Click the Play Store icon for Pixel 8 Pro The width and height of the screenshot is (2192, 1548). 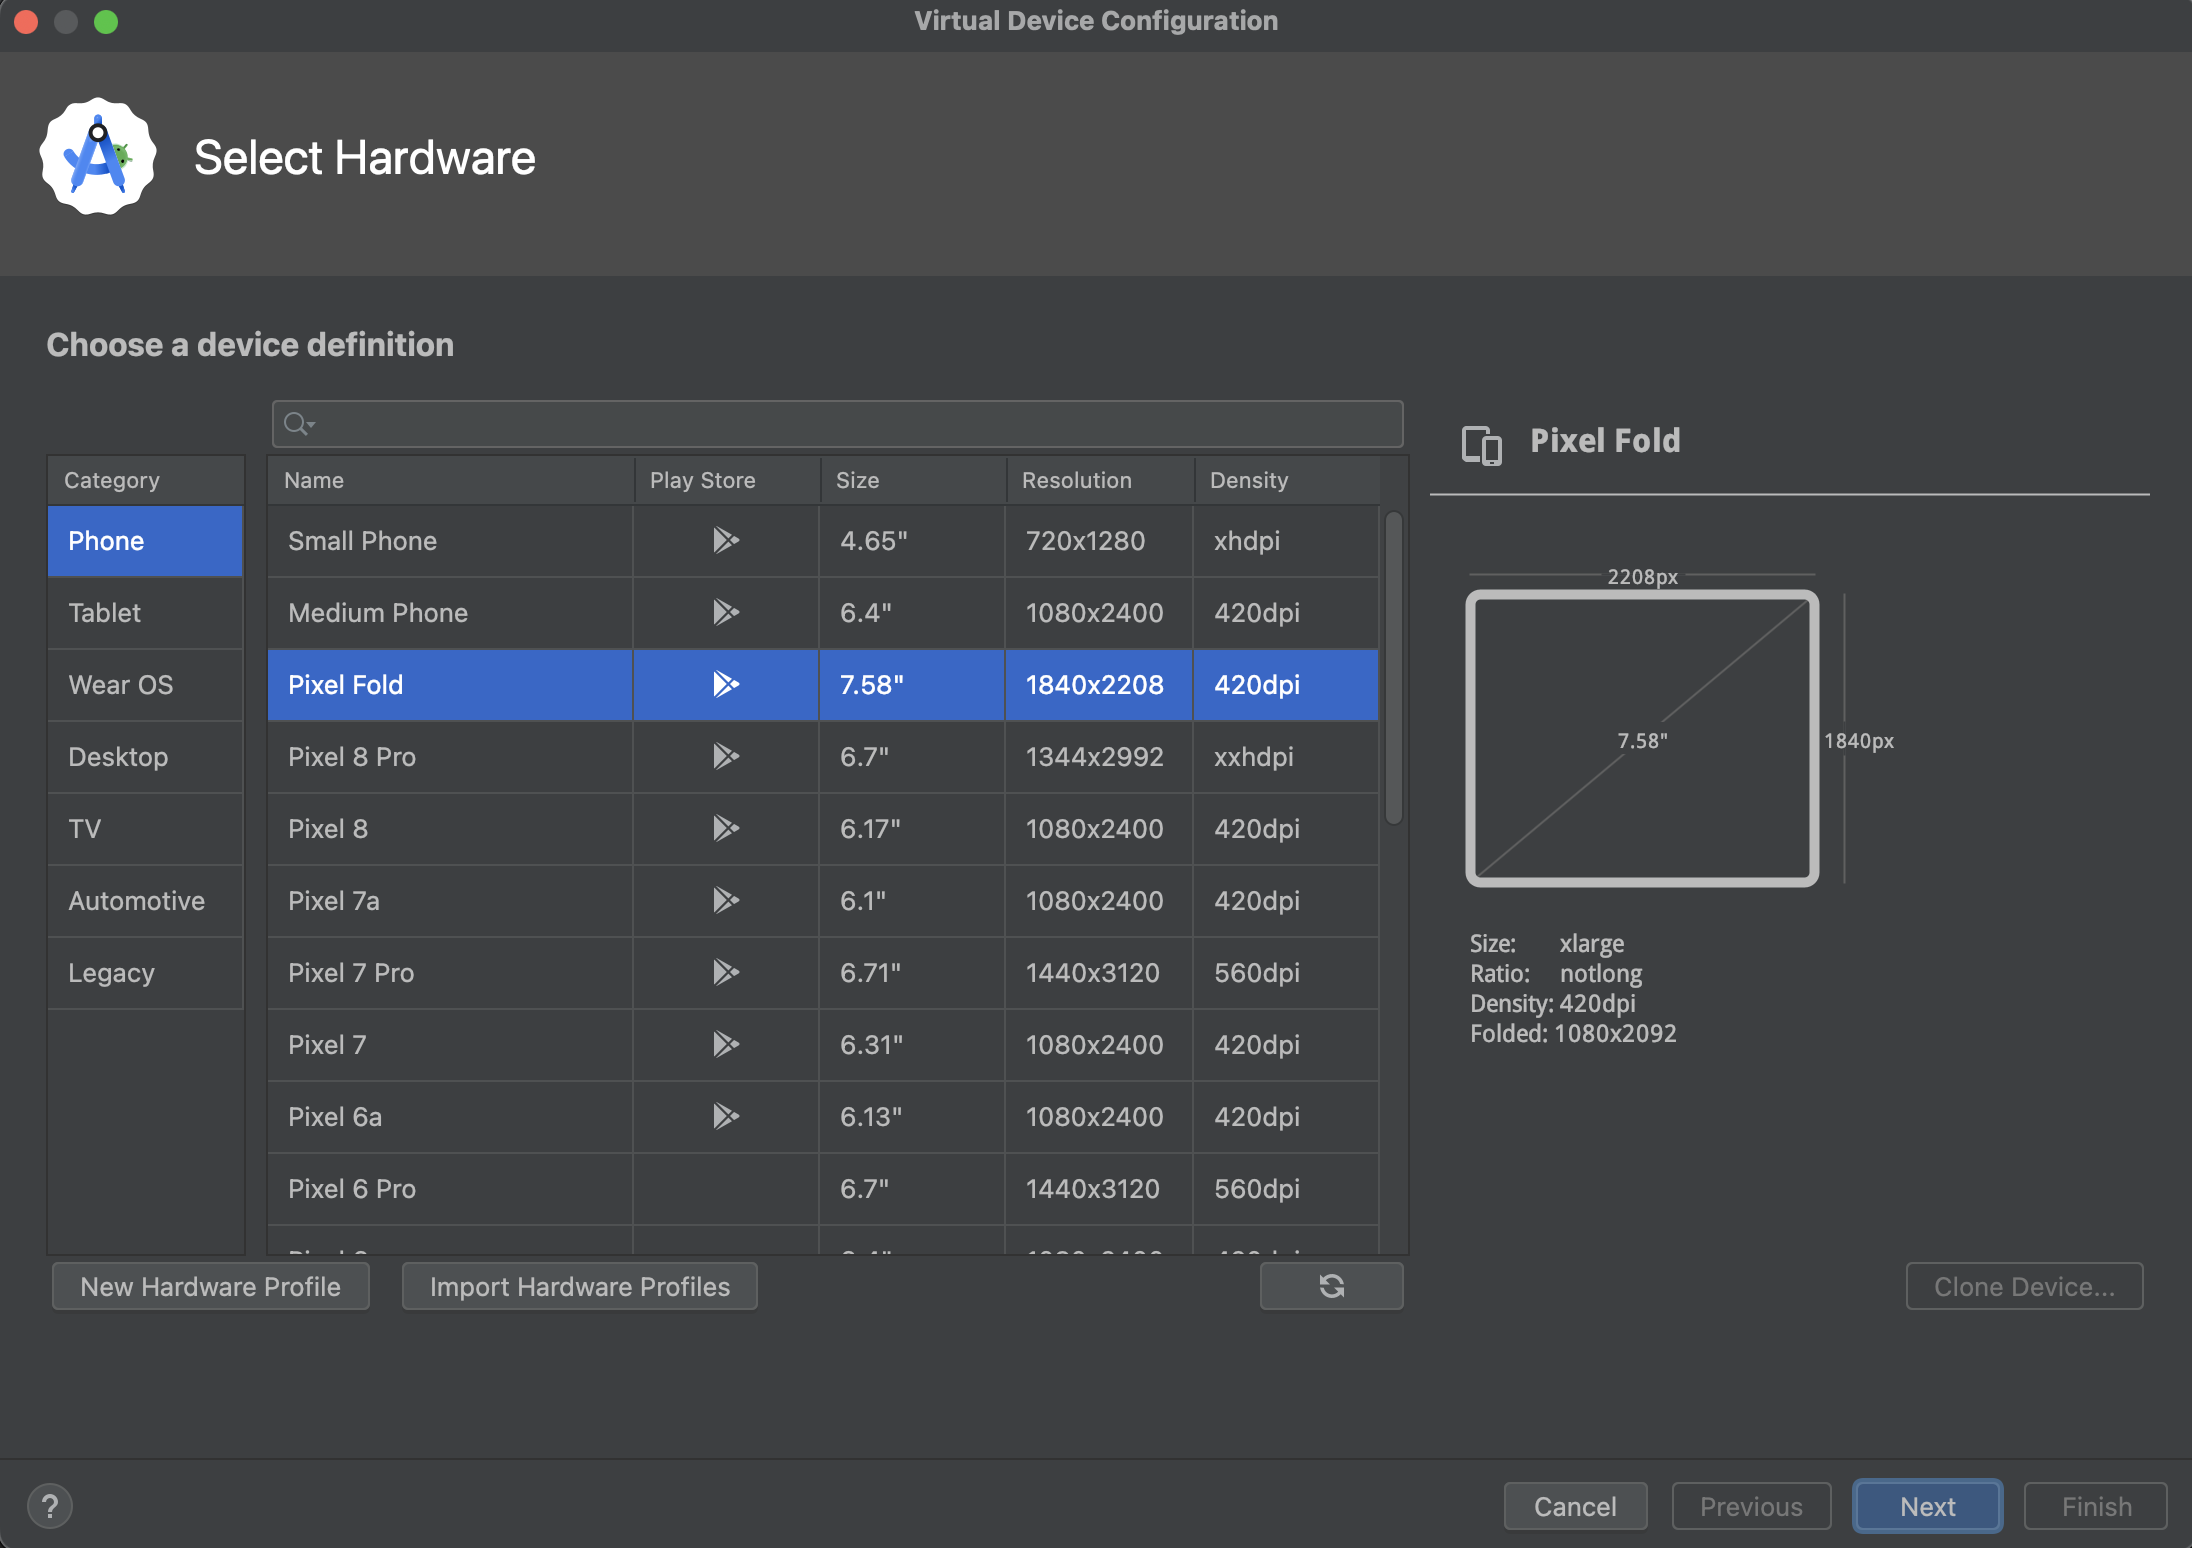click(x=723, y=756)
